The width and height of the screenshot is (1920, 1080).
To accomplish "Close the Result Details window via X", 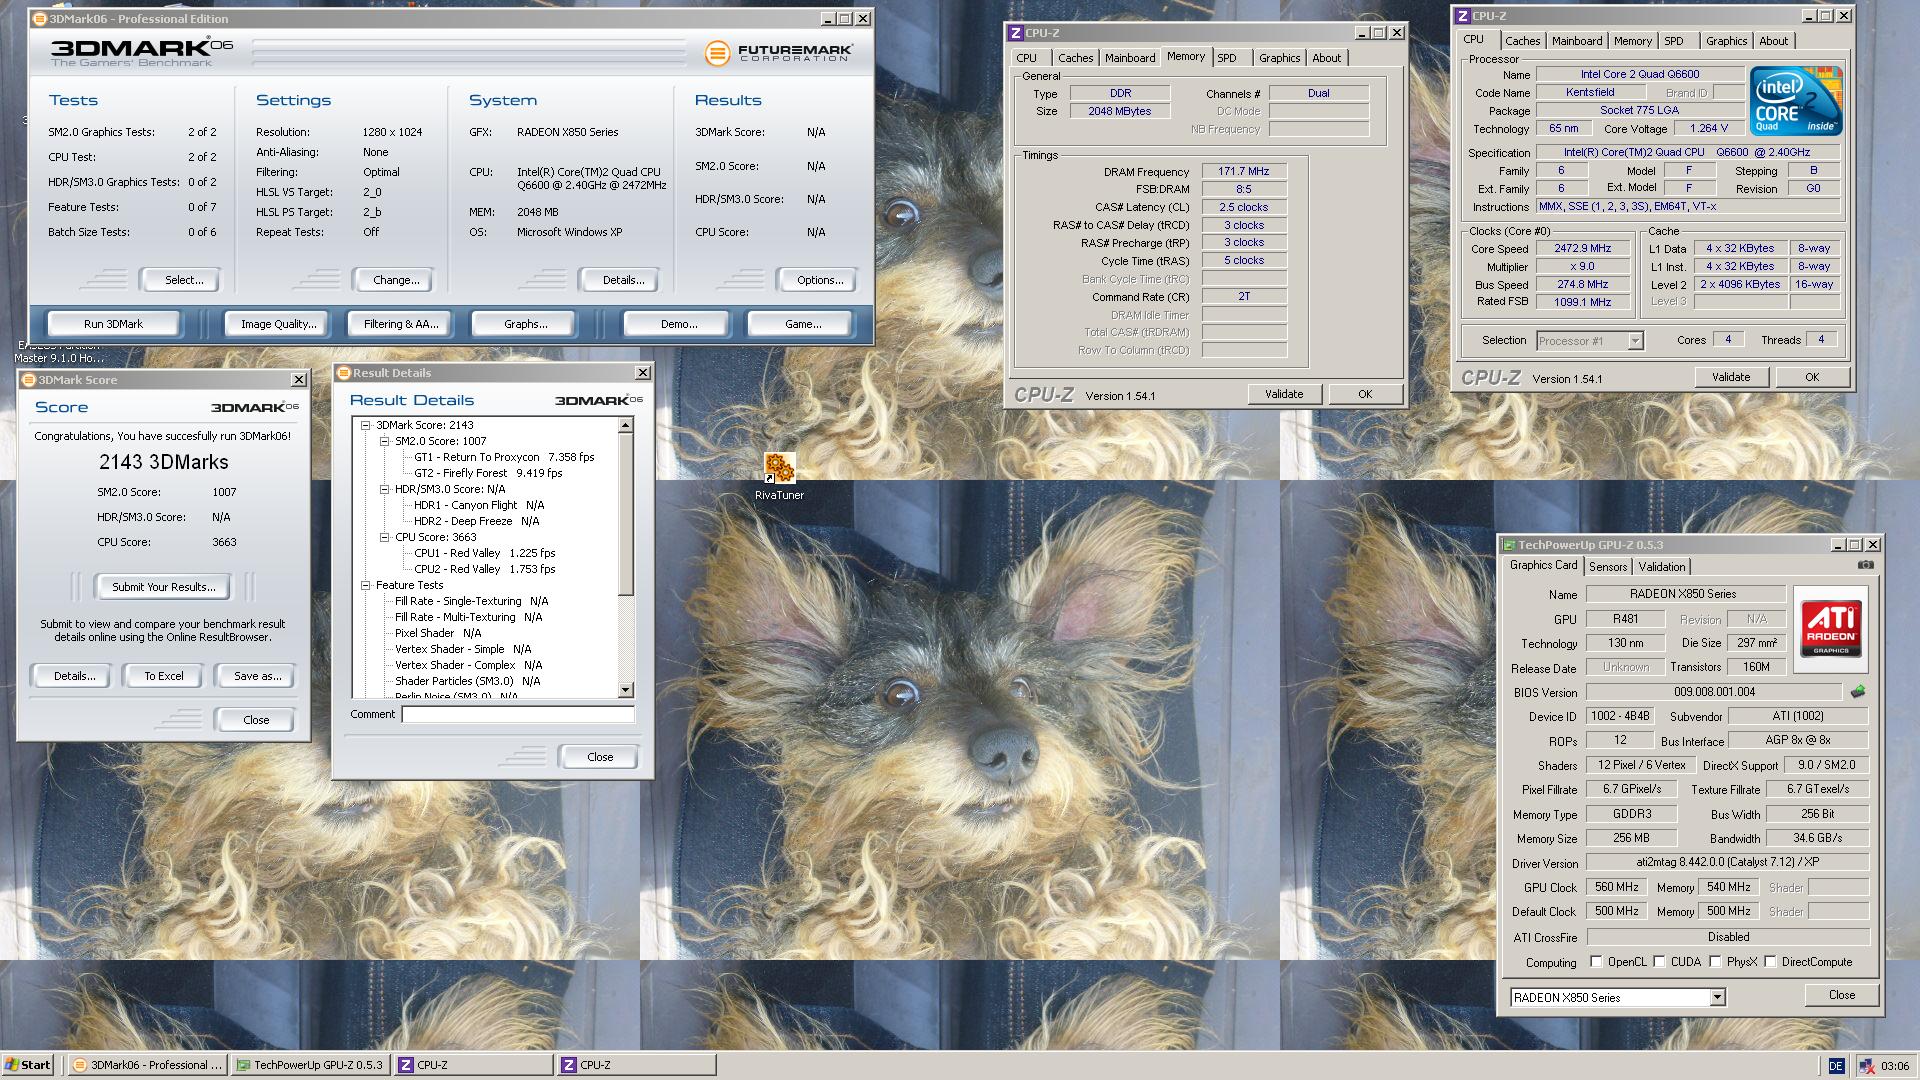I will (642, 373).
